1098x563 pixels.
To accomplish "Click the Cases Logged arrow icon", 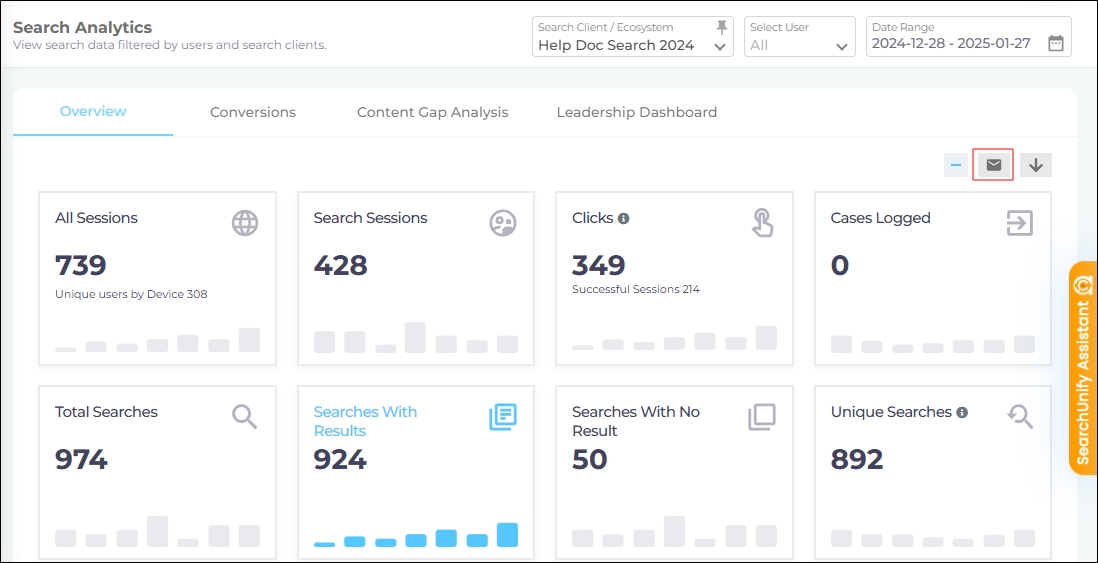I will [1019, 223].
